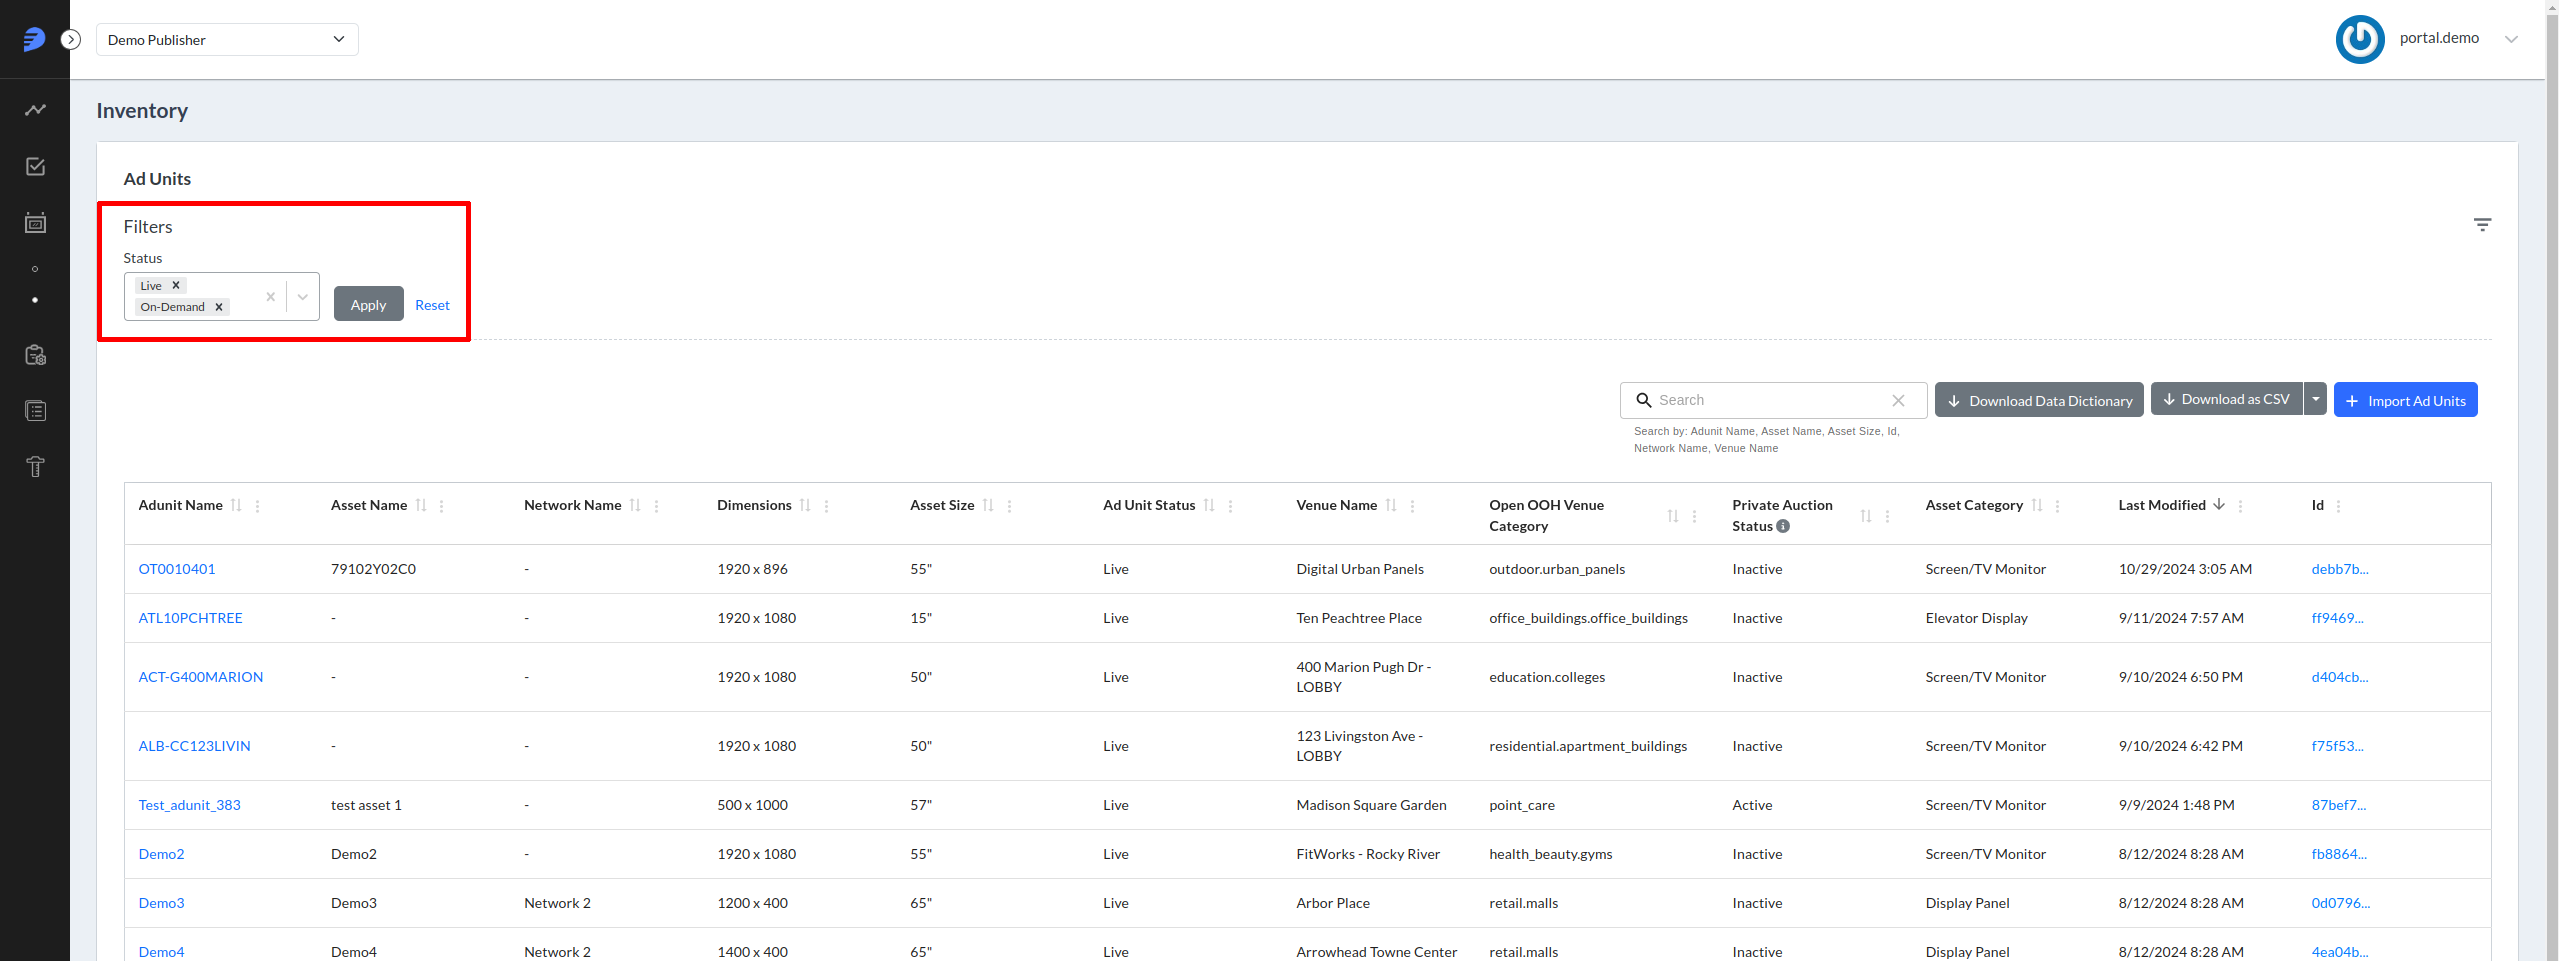Open the checkbox tasks icon in sidebar
2559x961 pixels.
click(x=35, y=166)
